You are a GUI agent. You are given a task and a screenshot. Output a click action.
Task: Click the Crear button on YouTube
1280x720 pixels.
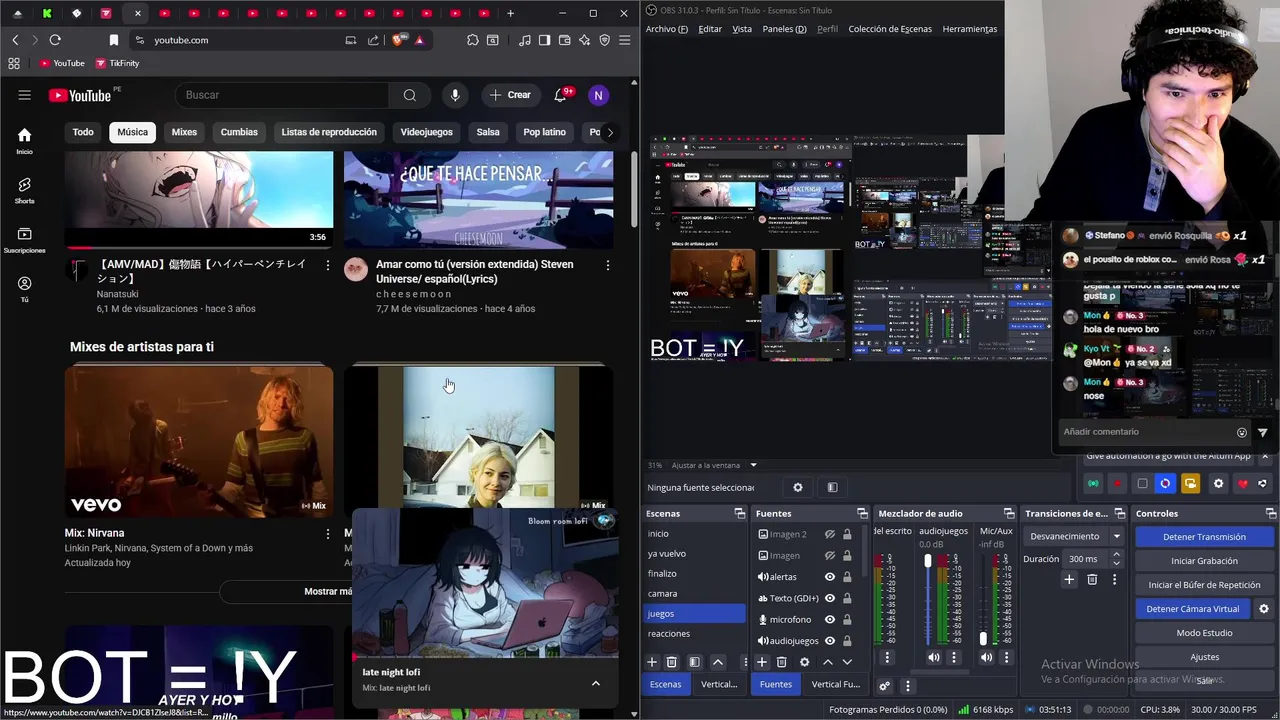(x=510, y=95)
